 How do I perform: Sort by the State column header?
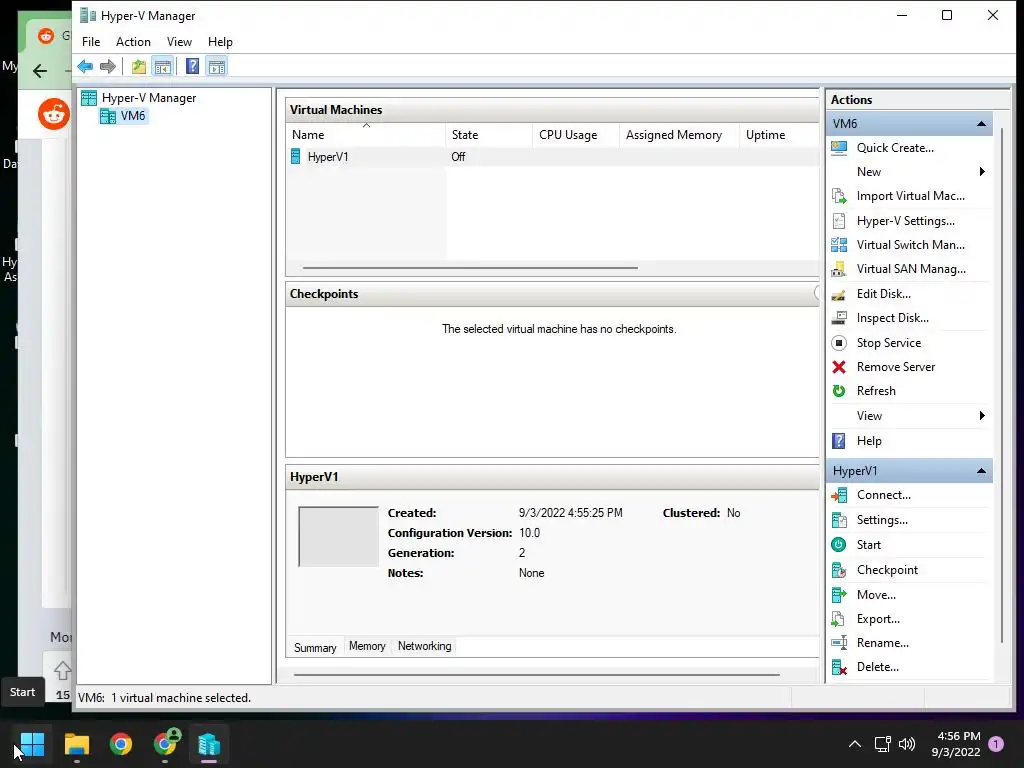(x=489, y=135)
